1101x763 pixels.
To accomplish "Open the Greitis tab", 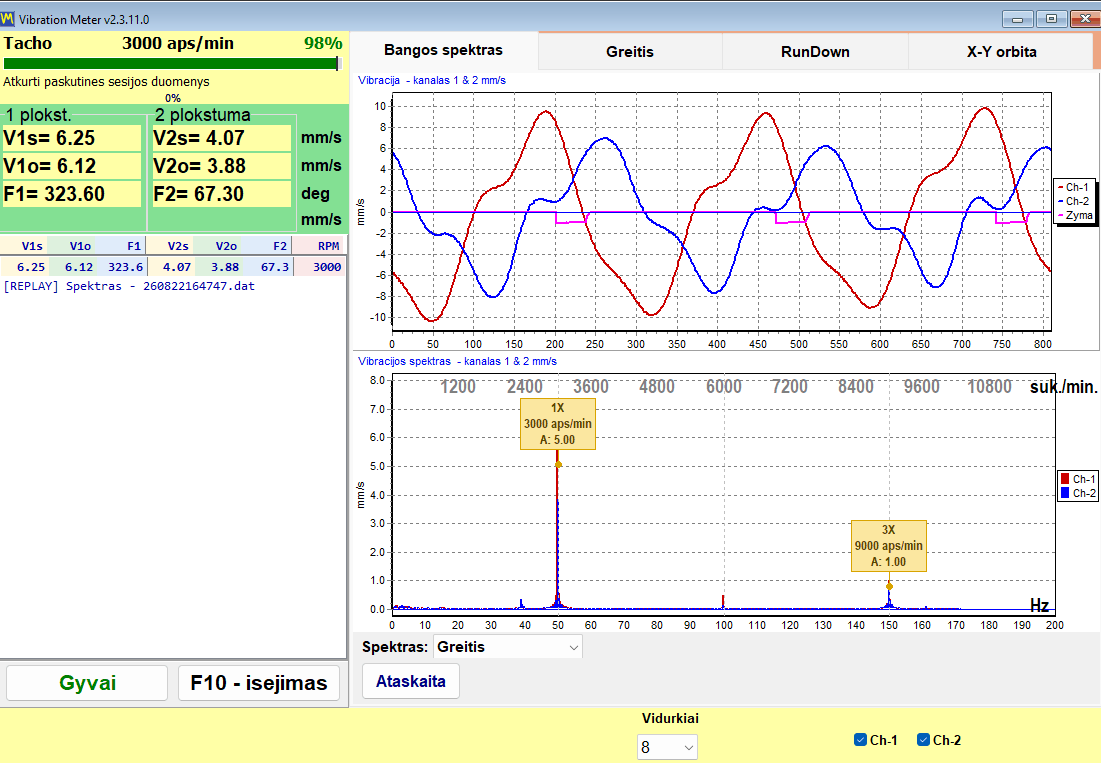I will pos(630,51).
